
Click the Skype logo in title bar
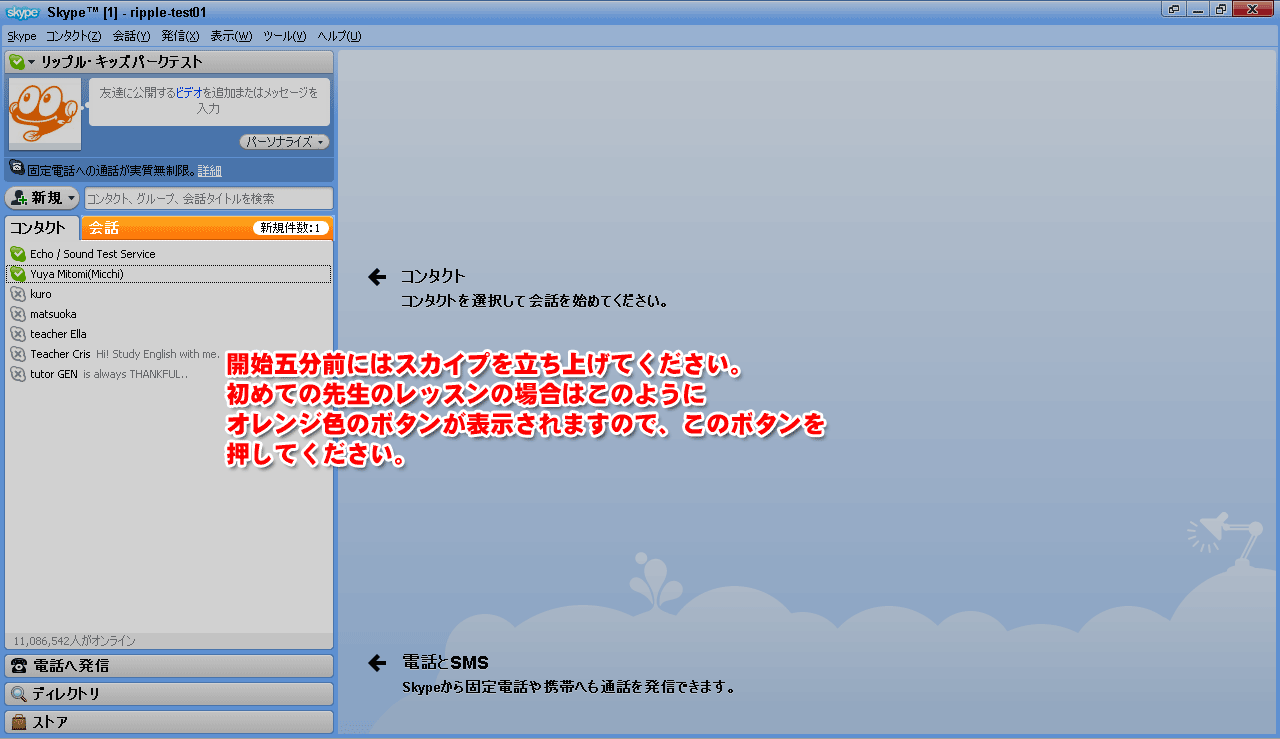[22, 11]
